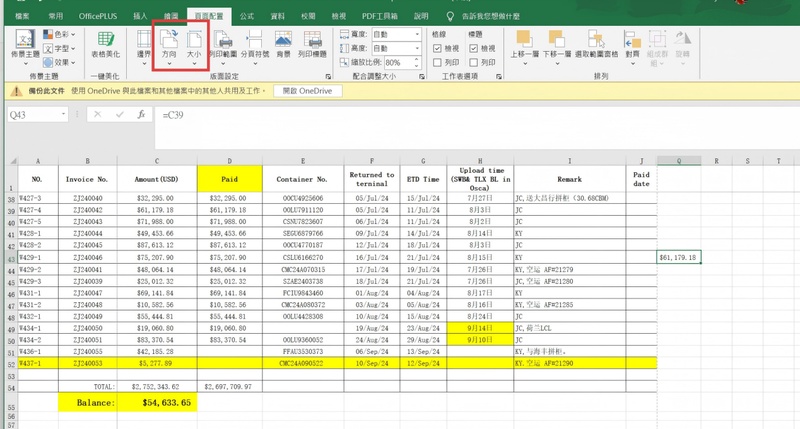
Task: Open the 大小 paper size menu
Action: point(194,48)
